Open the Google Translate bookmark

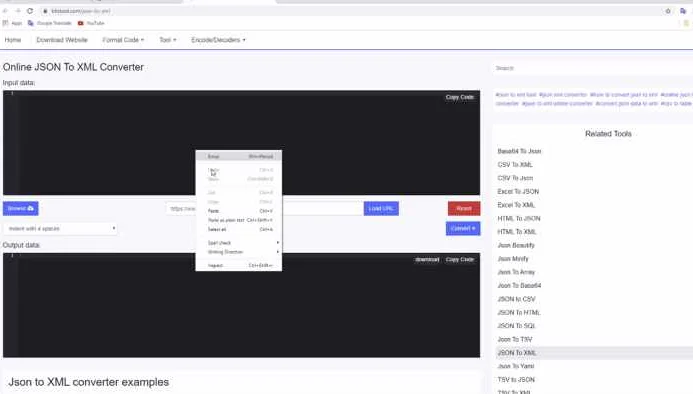(x=50, y=23)
